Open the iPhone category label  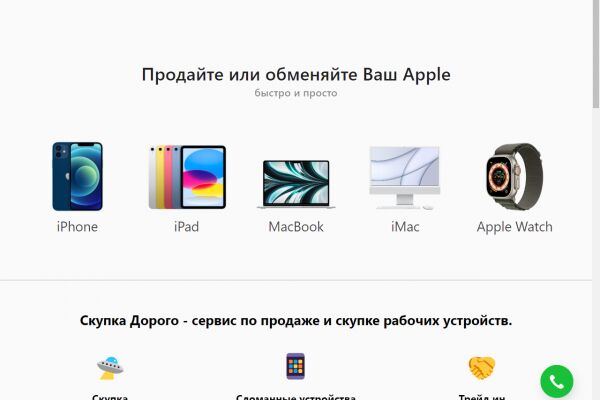coord(77,227)
